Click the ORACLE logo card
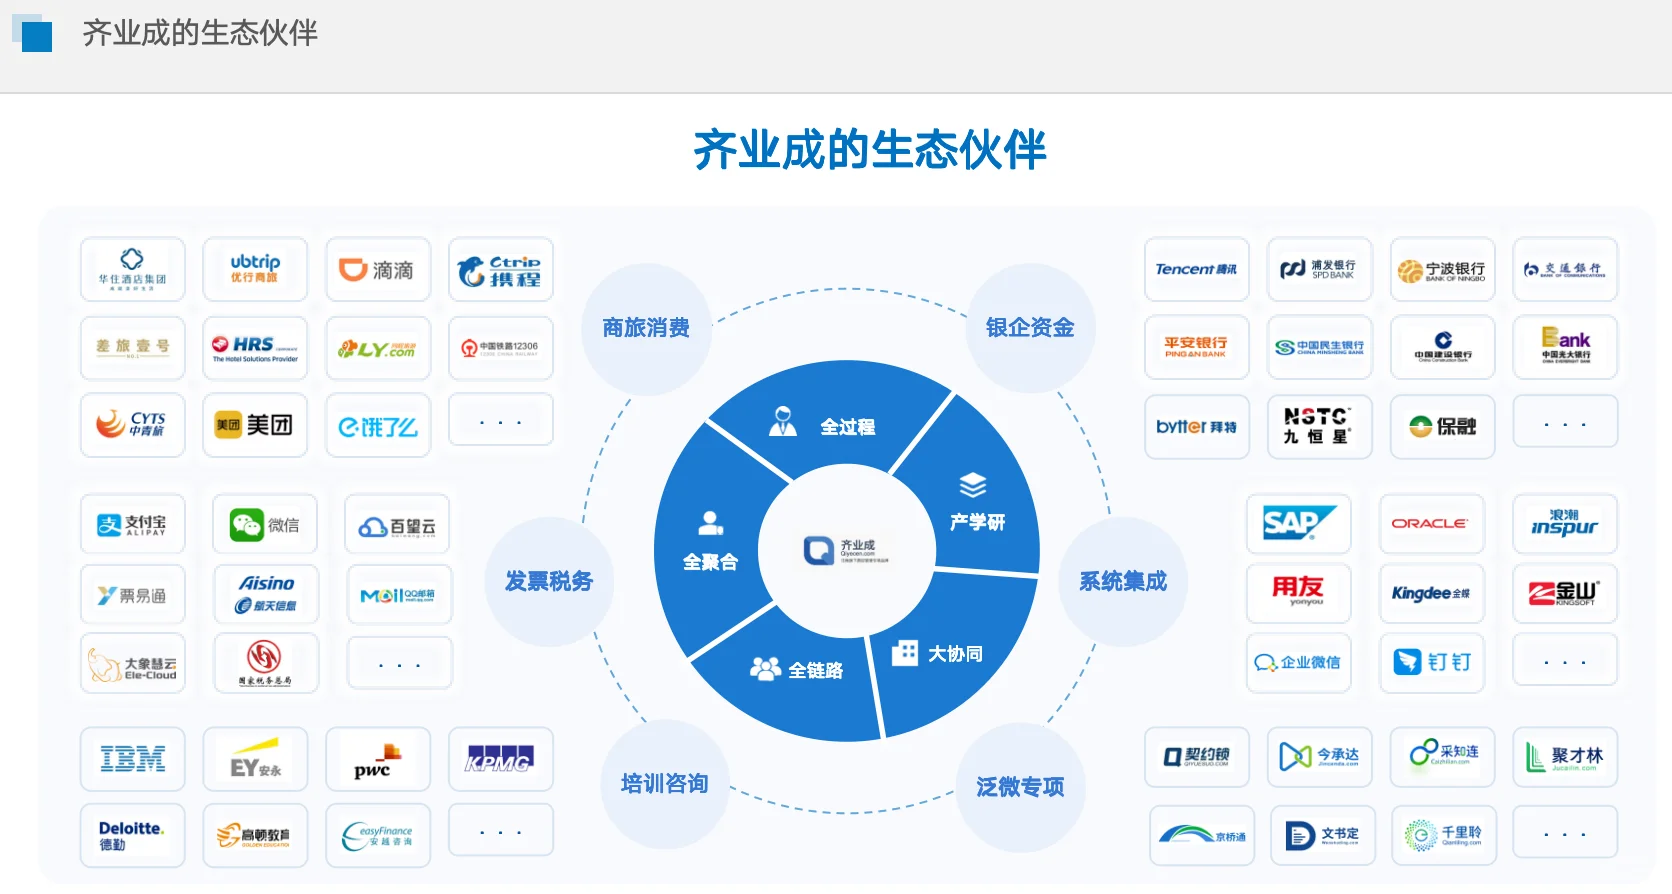The image size is (1672, 894). click(1432, 524)
